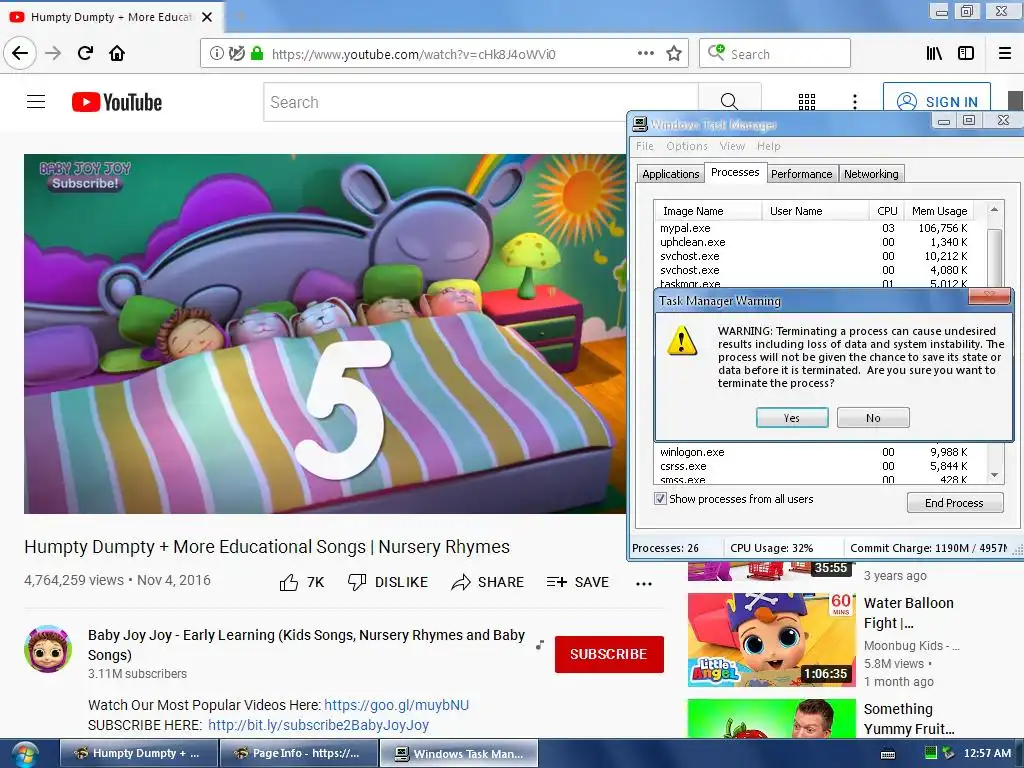Open more actions ellipsis under the video
Screen dimensions: 1024x768
click(644, 584)
